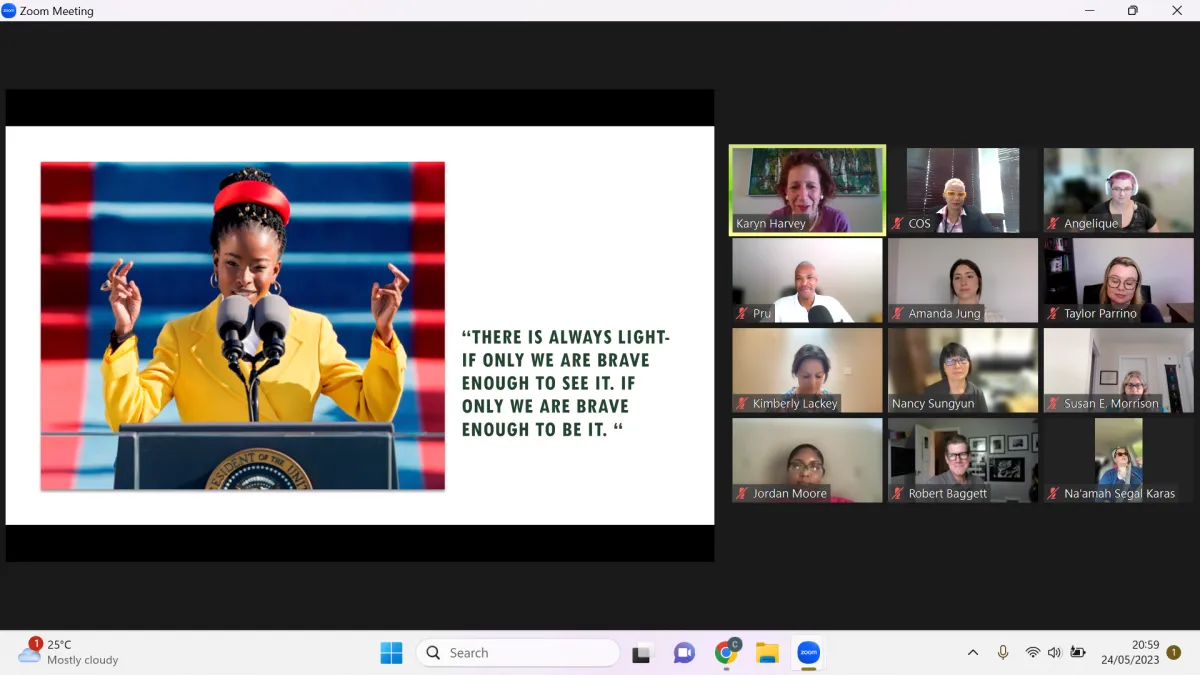Click the battery status icon

pyautogui.click(x=1078, y=653)
